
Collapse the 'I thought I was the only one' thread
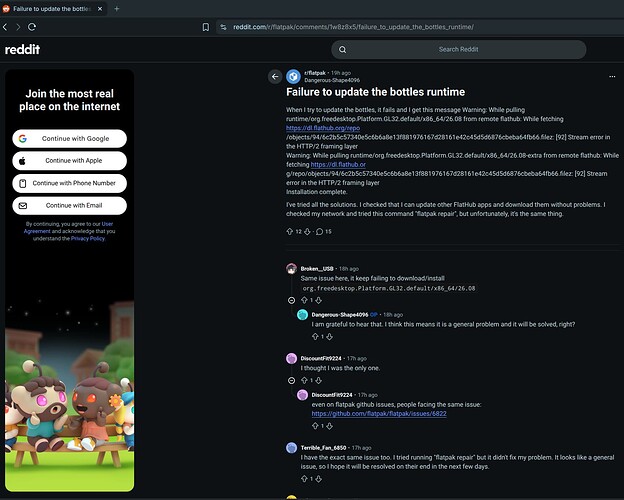291,381
